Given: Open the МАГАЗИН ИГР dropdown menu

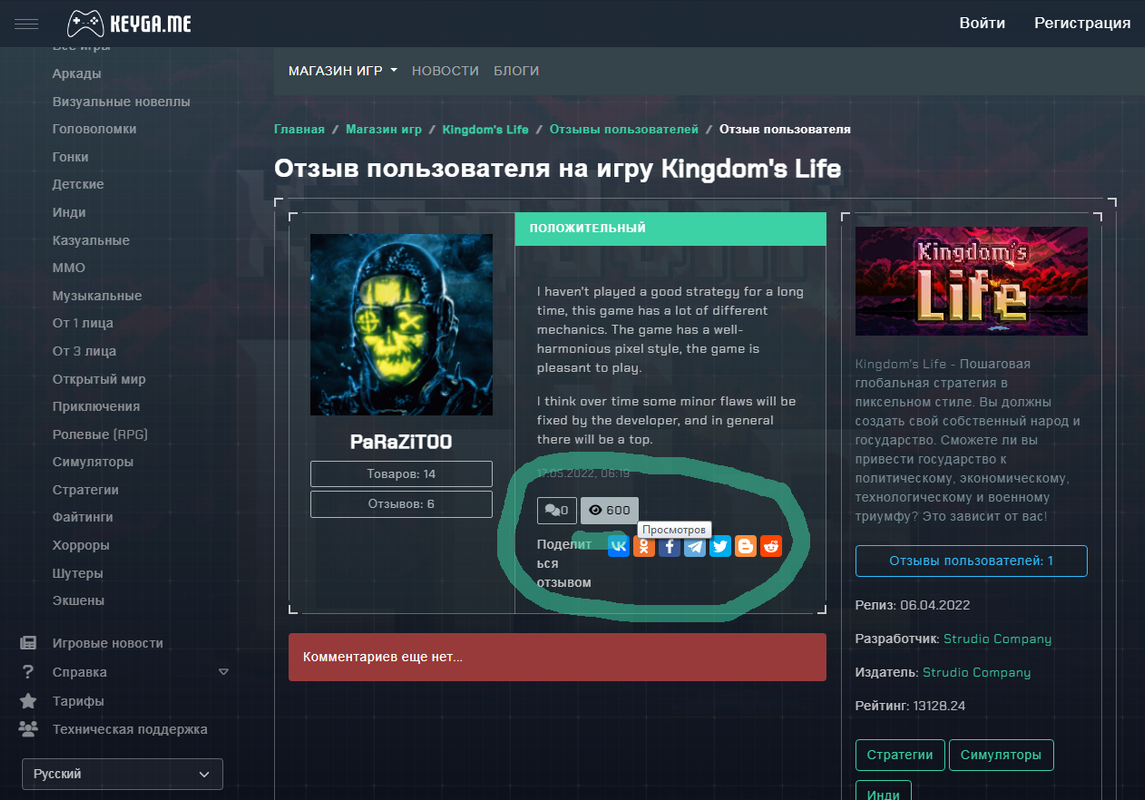Looking at the screenshot, I should pyautogui.click(x=342, y=71).
